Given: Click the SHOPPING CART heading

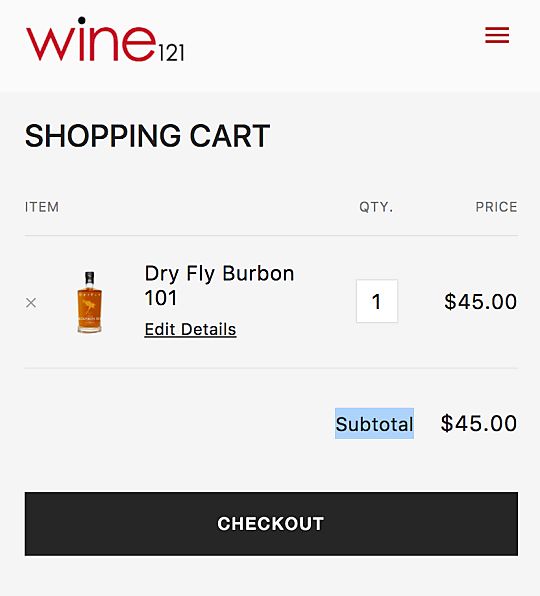Looking at the screenshot, I should (x=147, y=136).
